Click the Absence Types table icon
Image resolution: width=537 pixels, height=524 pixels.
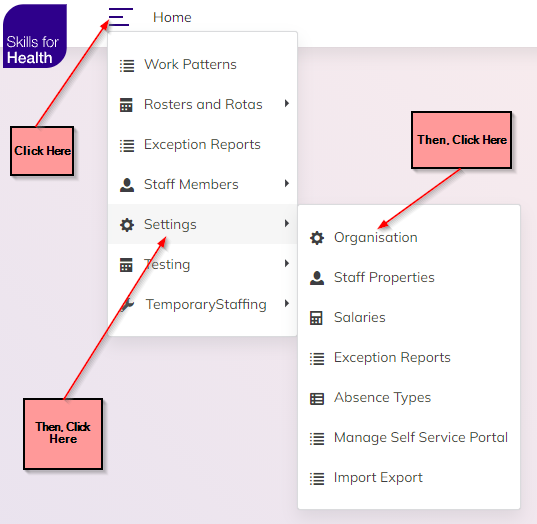point(317,399)
